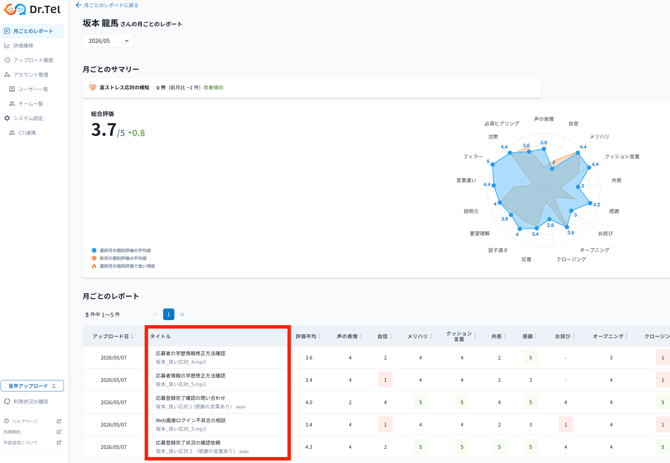
Task: Click the ヘルプページ external link icon
Action: click(x=59, y=421)
